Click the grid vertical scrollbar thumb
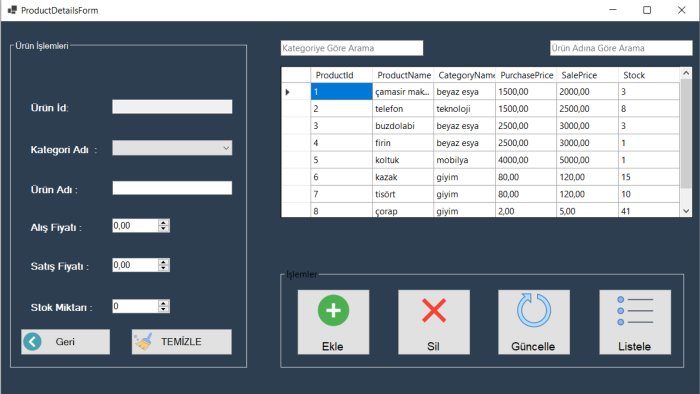The height and width of the screenshot is (394, 700). point(686,133)
